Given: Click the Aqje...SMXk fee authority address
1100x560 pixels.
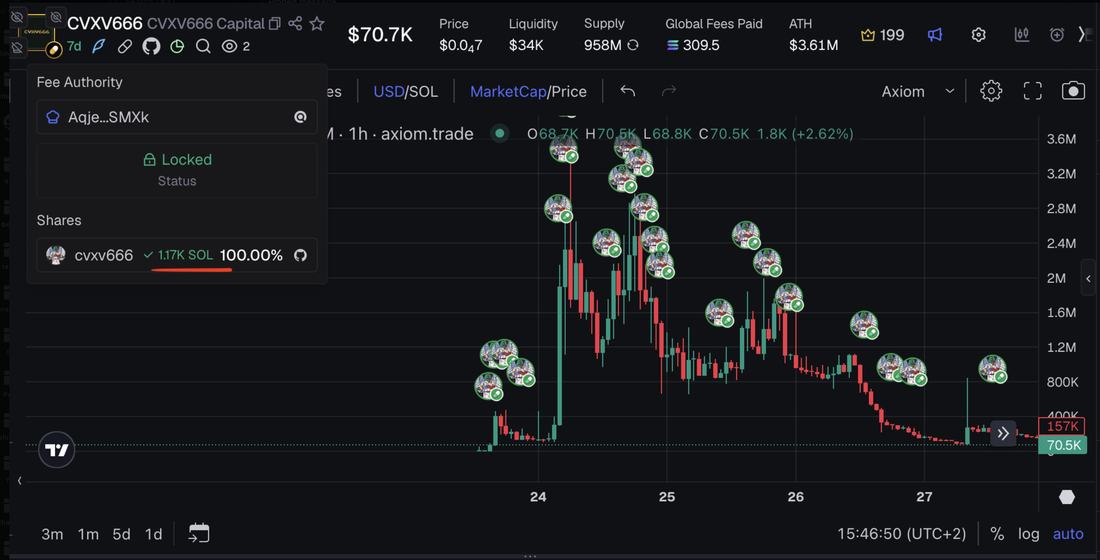Looking at the screenshot, I should [x=108, y=117].
